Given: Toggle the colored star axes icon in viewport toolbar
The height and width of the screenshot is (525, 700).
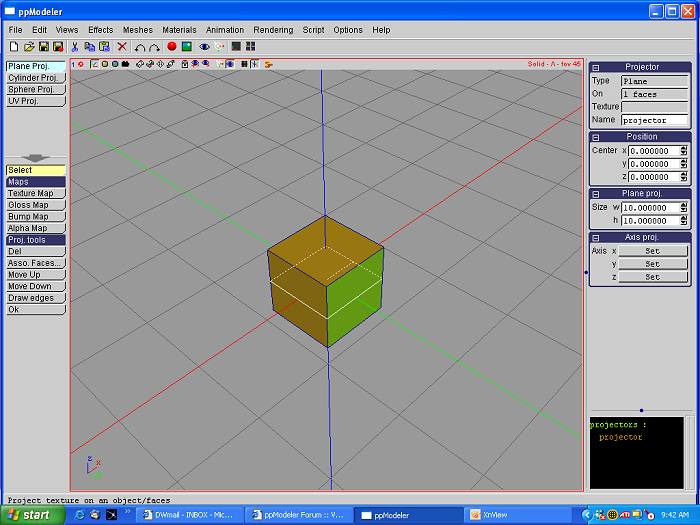Looking at the screenshot, I should coord(254,64).
